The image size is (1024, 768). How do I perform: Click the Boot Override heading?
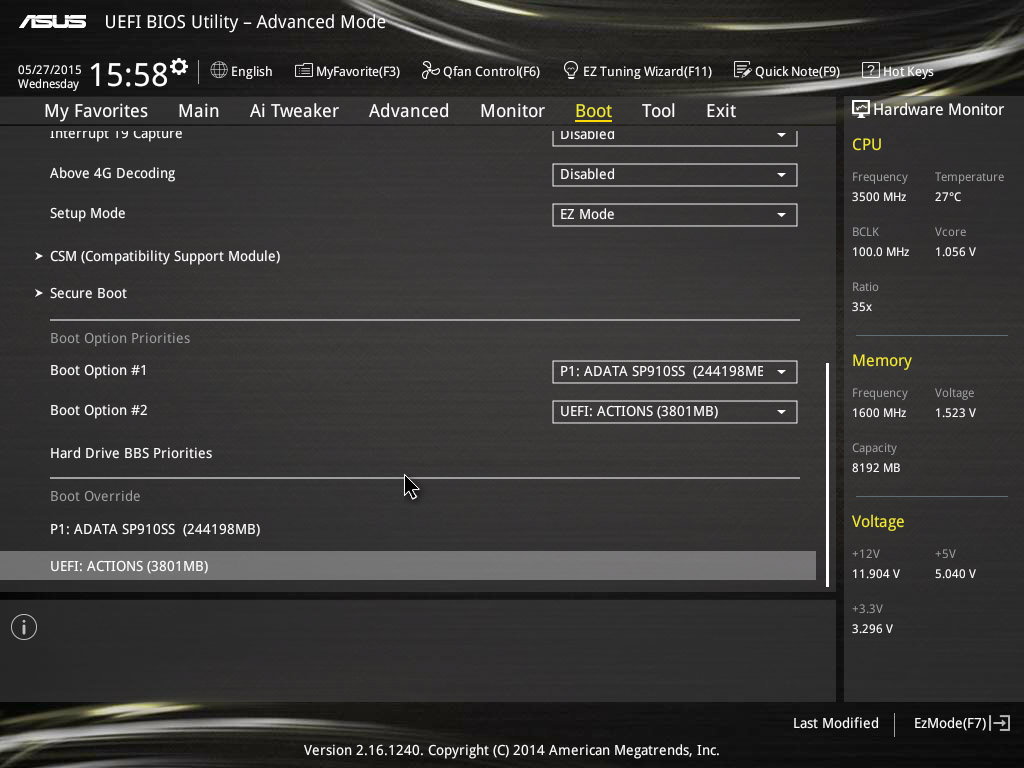coord(95,496)
